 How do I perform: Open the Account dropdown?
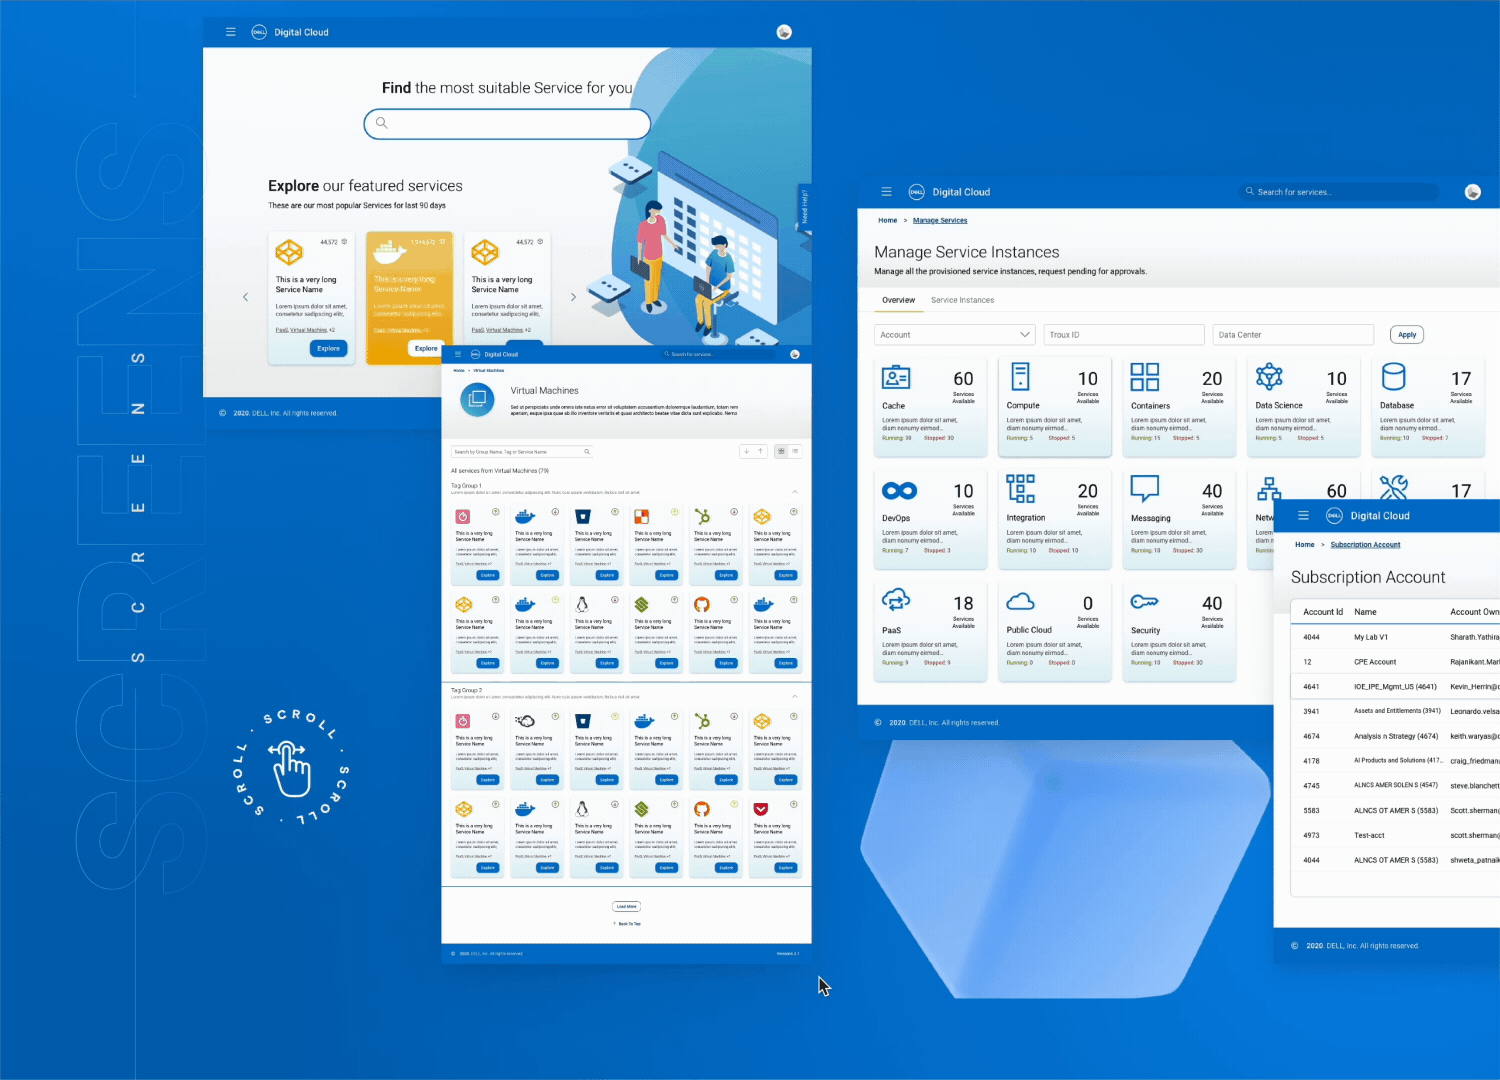[954, 335]
